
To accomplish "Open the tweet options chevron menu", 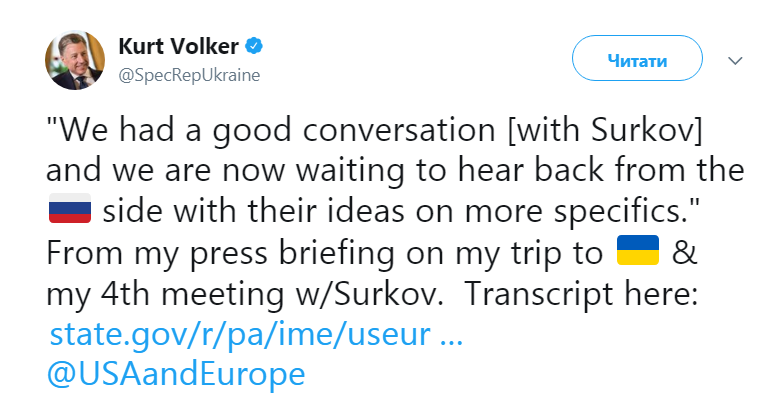I will (735, 61).
